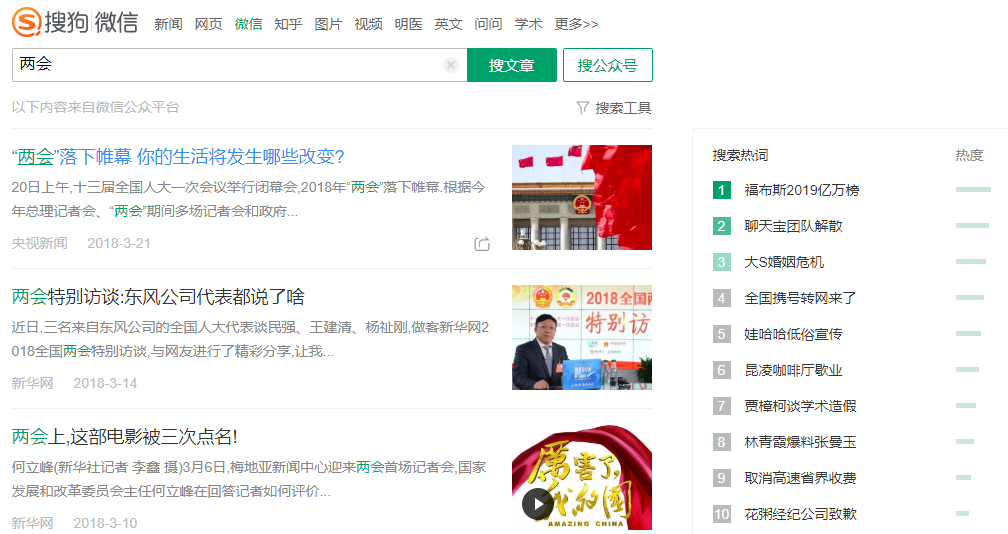Open article “两会”落下帷幕 你的生活将发生哪些改变
1008x534 pixels.
coord(178,157)
